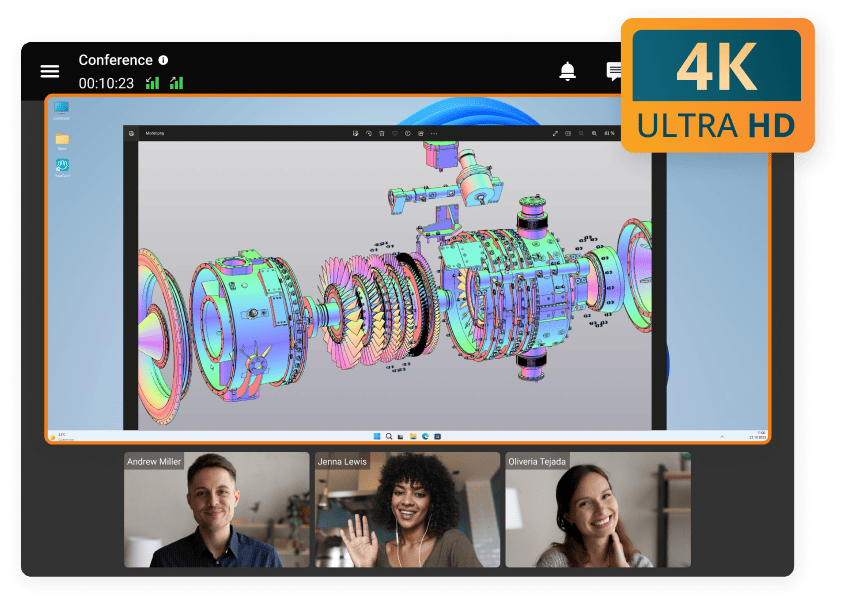Check the second green signal strength indicator

click(x=177, y=83)
